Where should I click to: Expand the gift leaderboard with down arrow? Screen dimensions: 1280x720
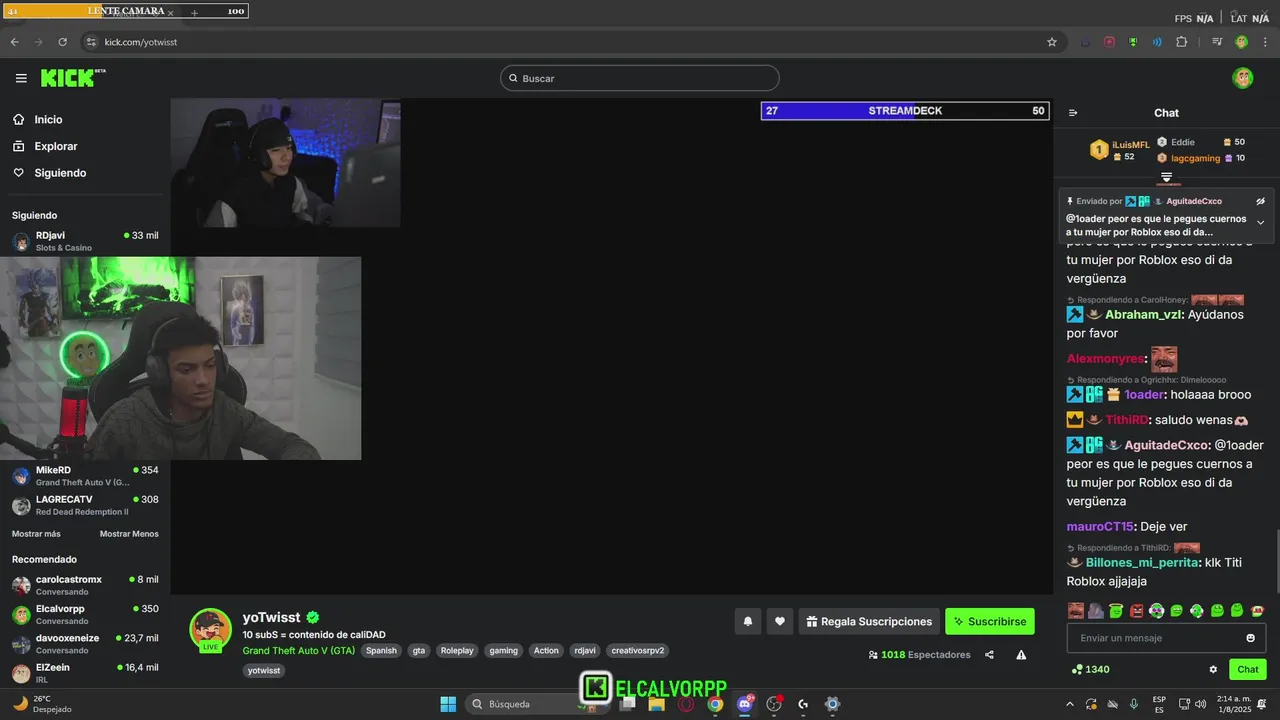tap(1166, 177)
